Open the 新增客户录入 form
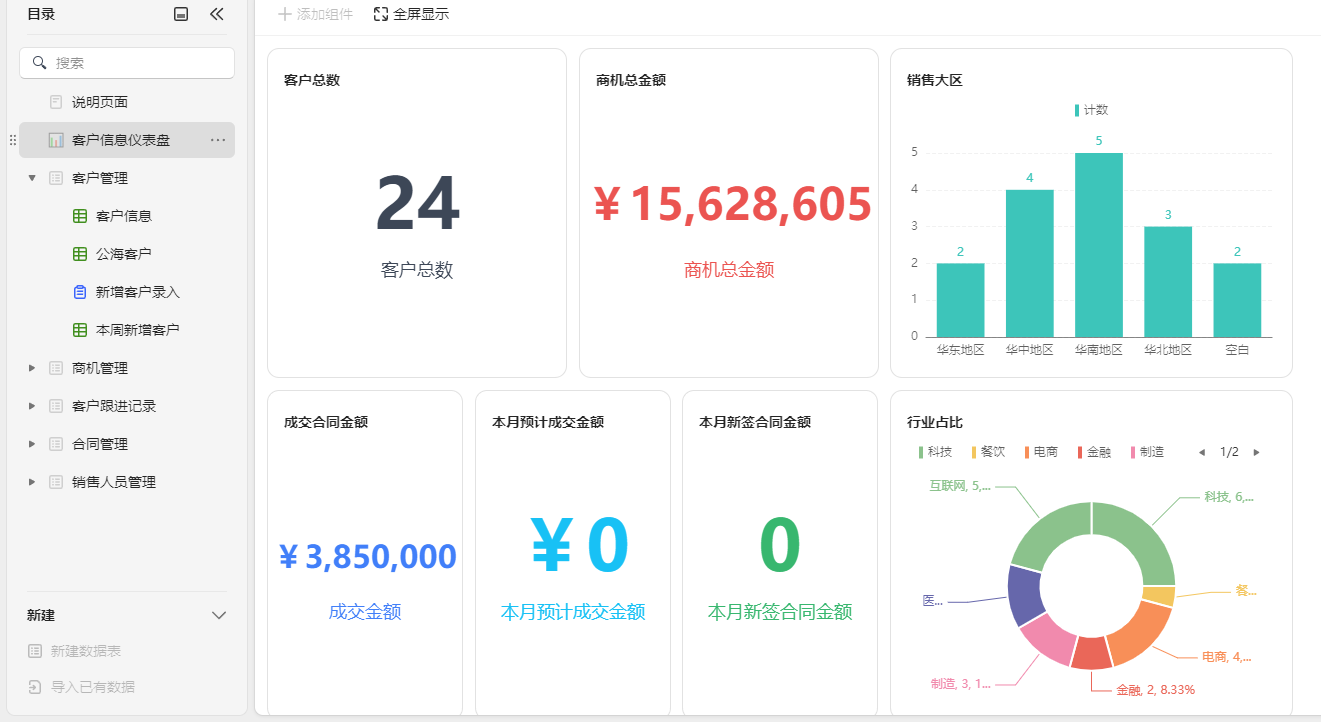 click(x=137, y=292)
